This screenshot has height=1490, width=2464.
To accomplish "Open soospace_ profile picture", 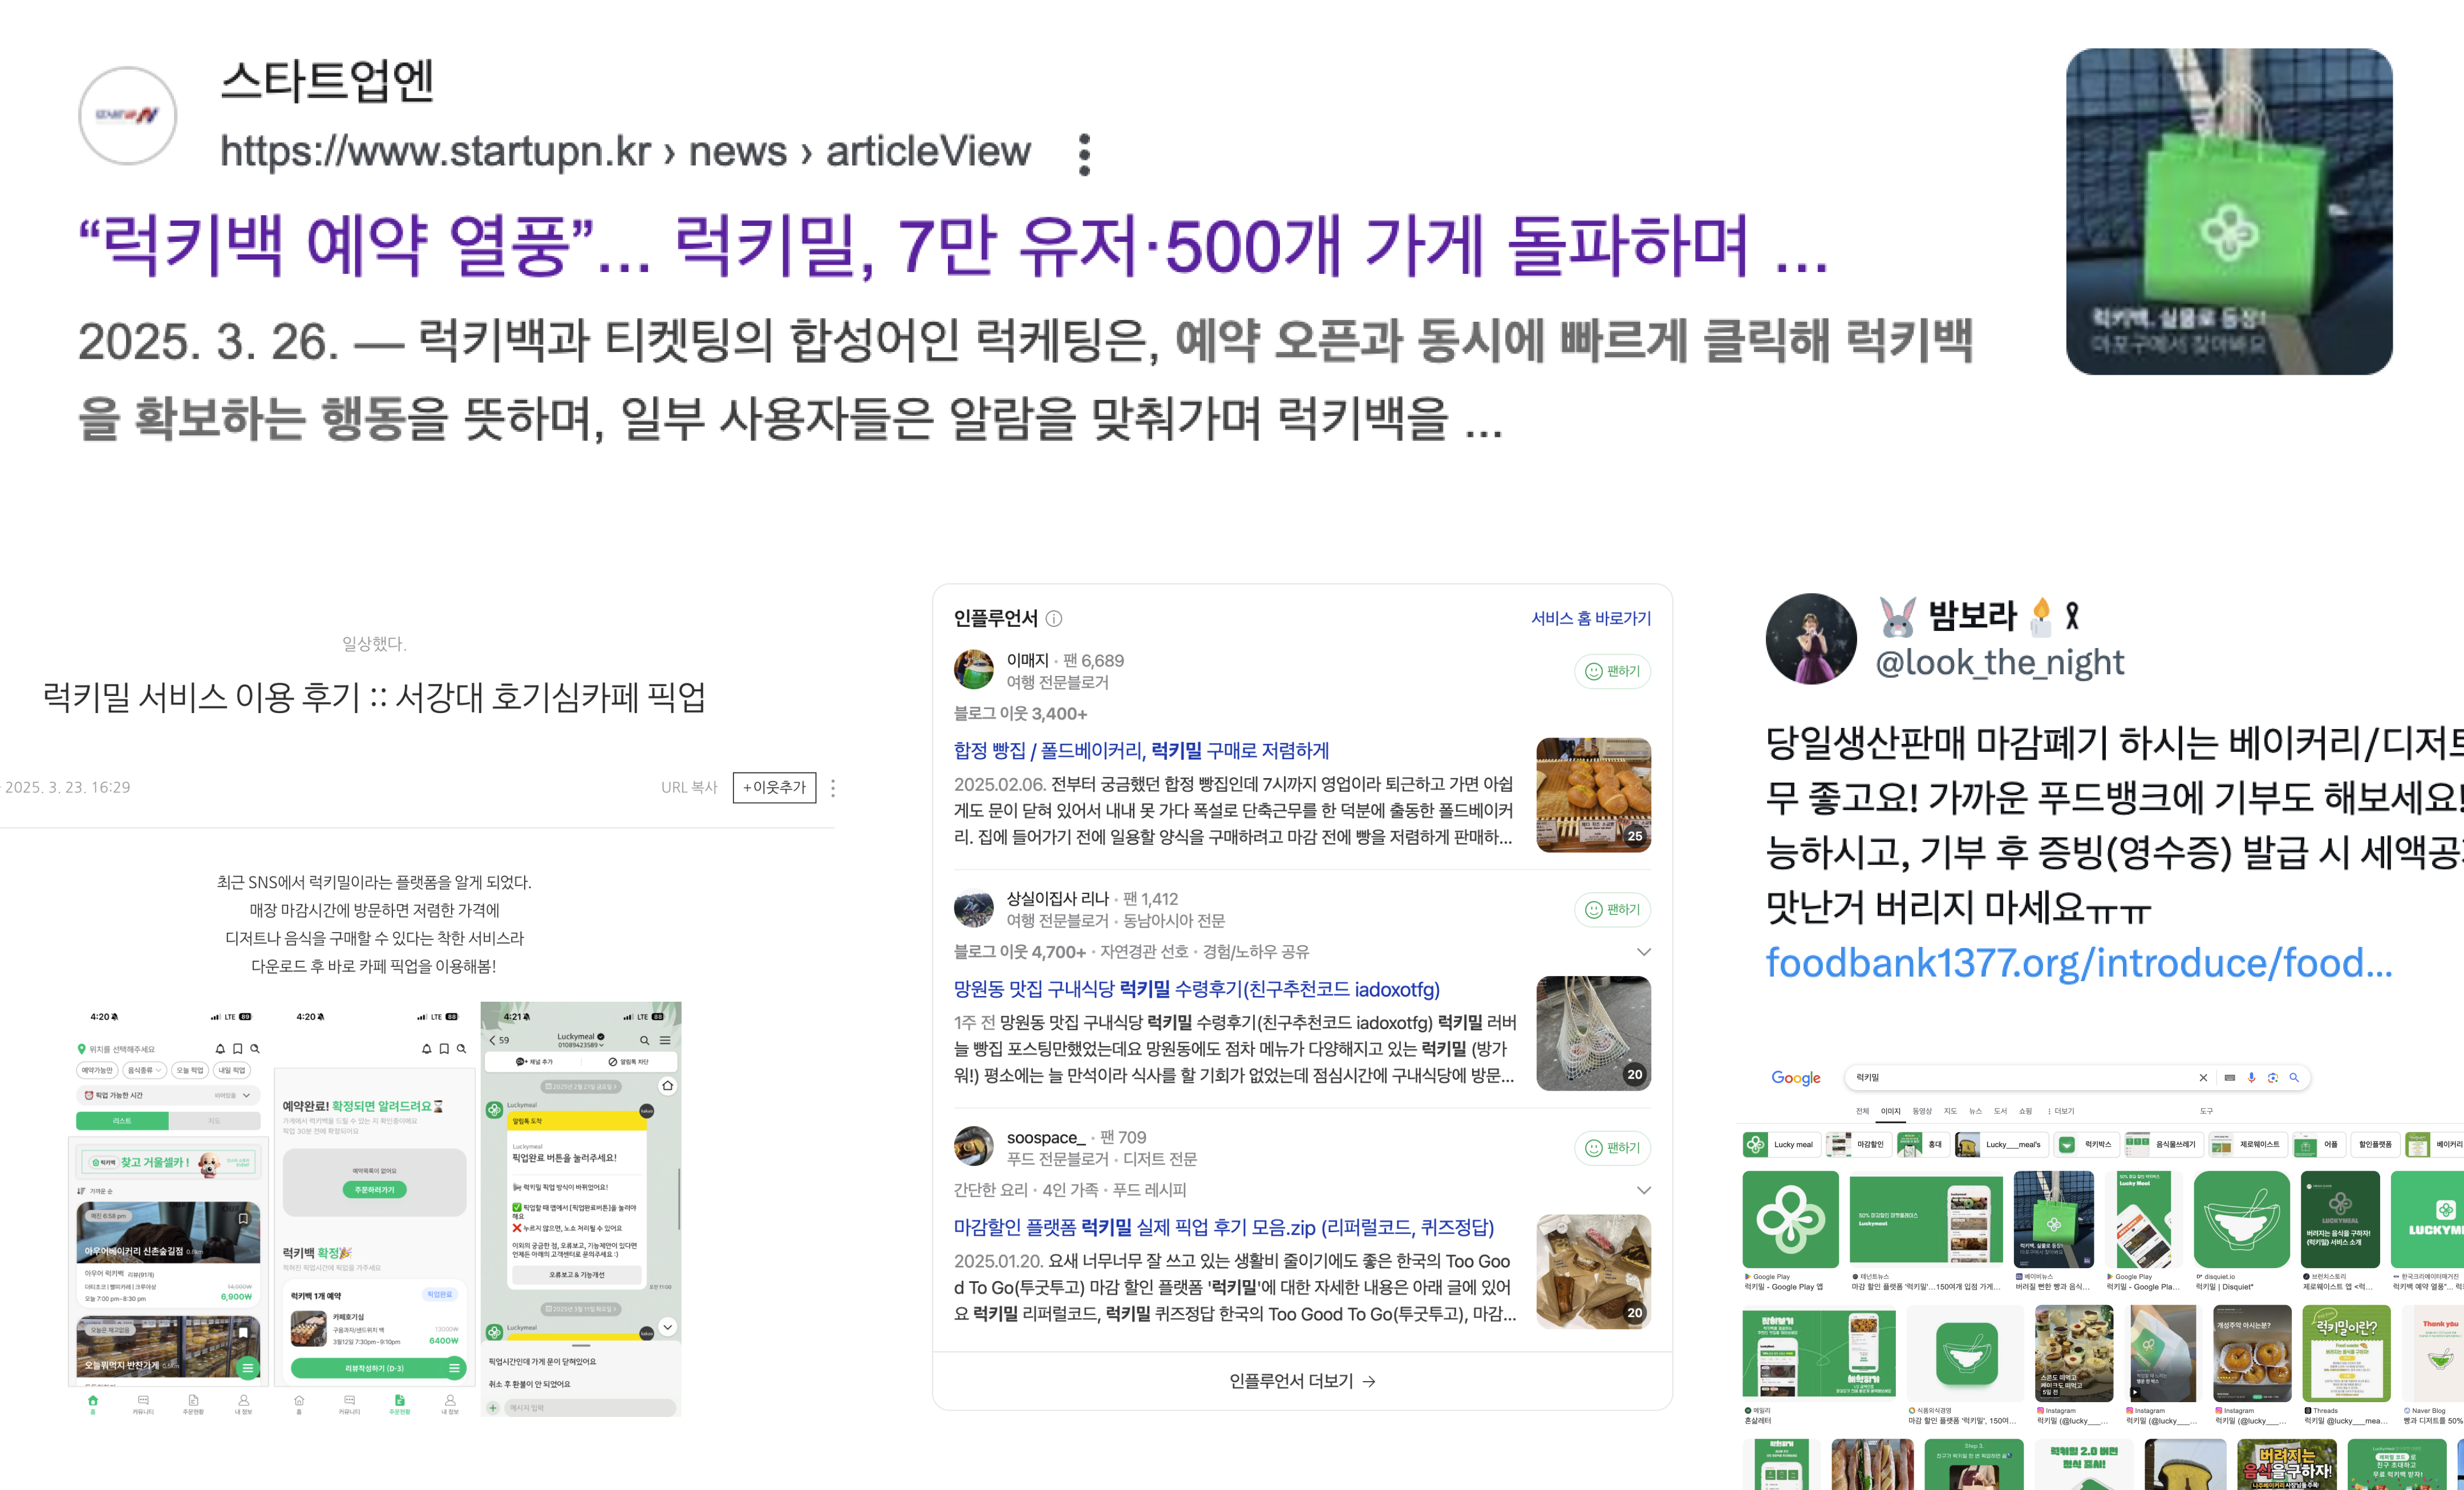I will 974,1146.
